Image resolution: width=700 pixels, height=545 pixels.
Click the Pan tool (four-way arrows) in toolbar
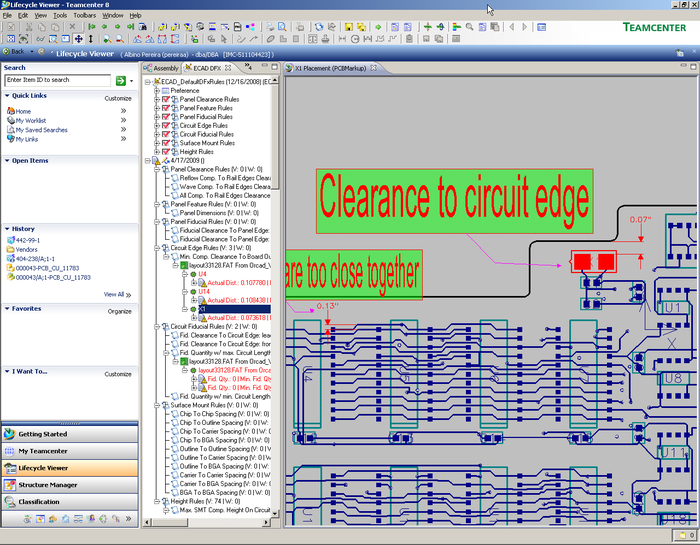pos(79,39)
